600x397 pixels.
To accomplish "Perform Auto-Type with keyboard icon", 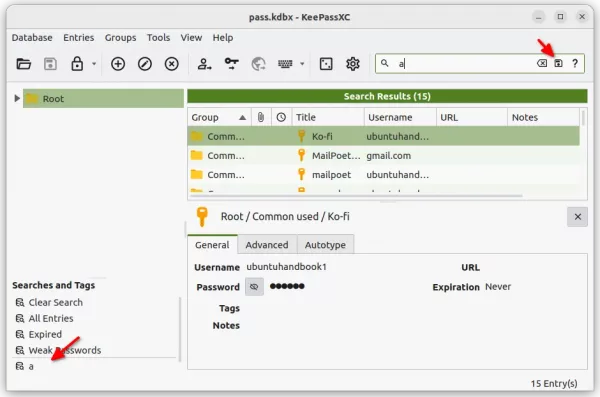I will pos(285,64).
